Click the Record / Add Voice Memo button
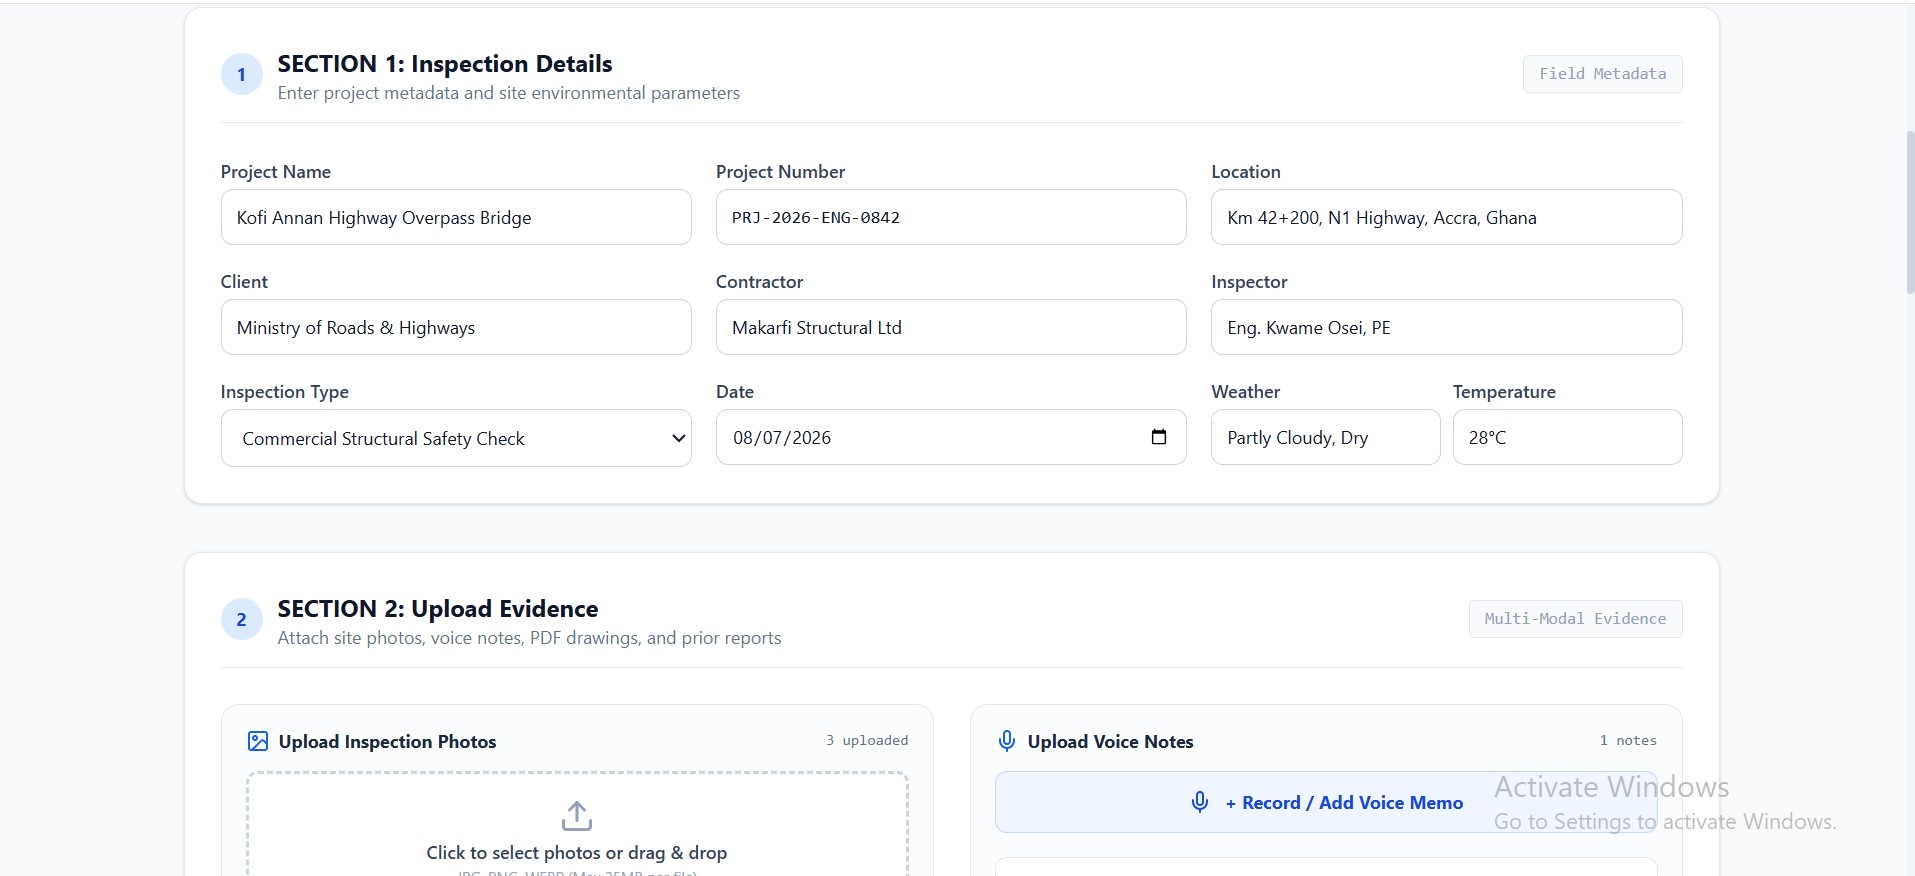The height and width of the screenshot is (876, 1915). click(x=1326, y=802)
